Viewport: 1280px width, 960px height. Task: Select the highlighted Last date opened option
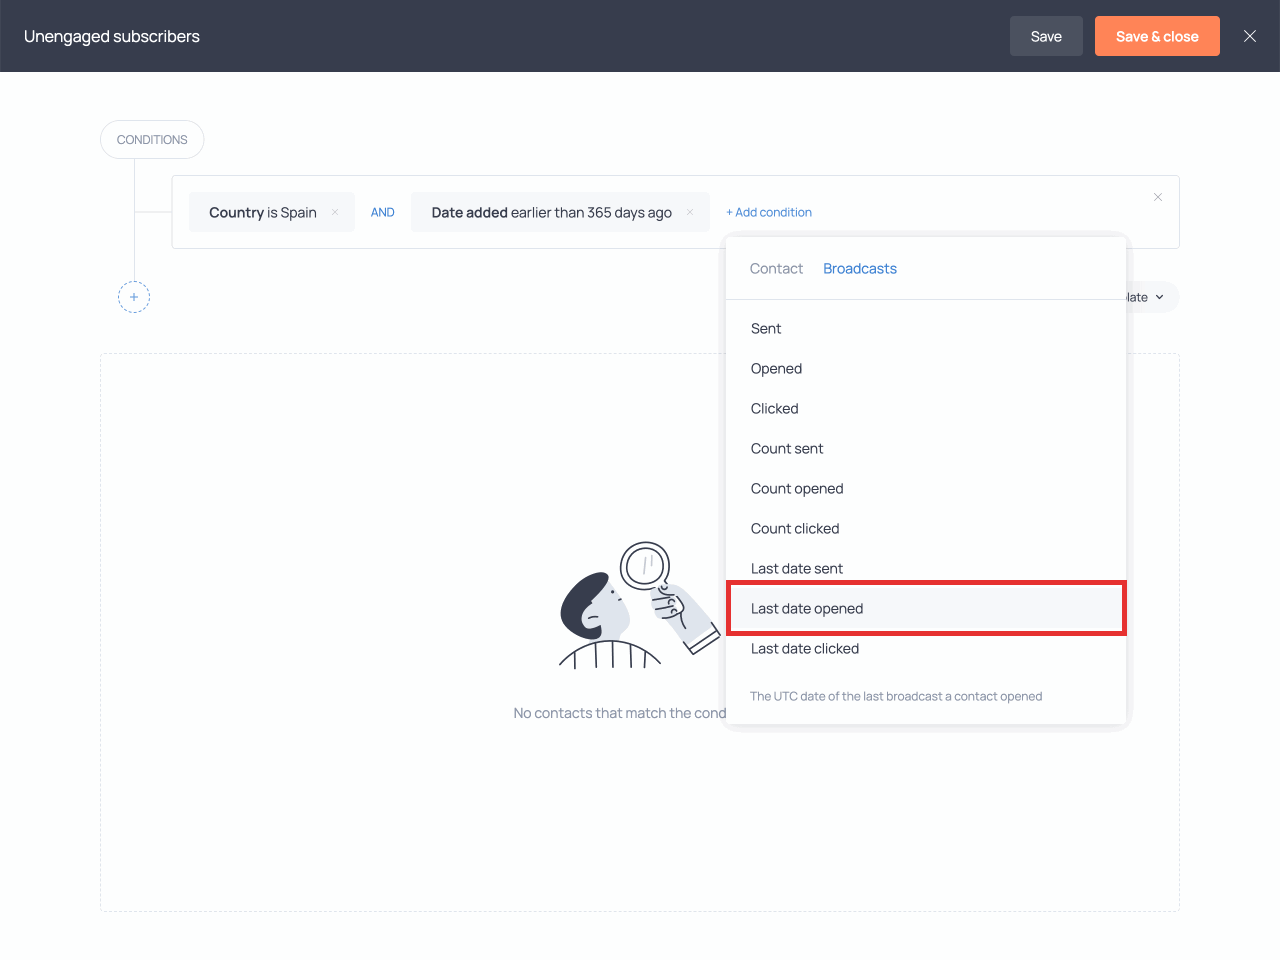(807, 608)
